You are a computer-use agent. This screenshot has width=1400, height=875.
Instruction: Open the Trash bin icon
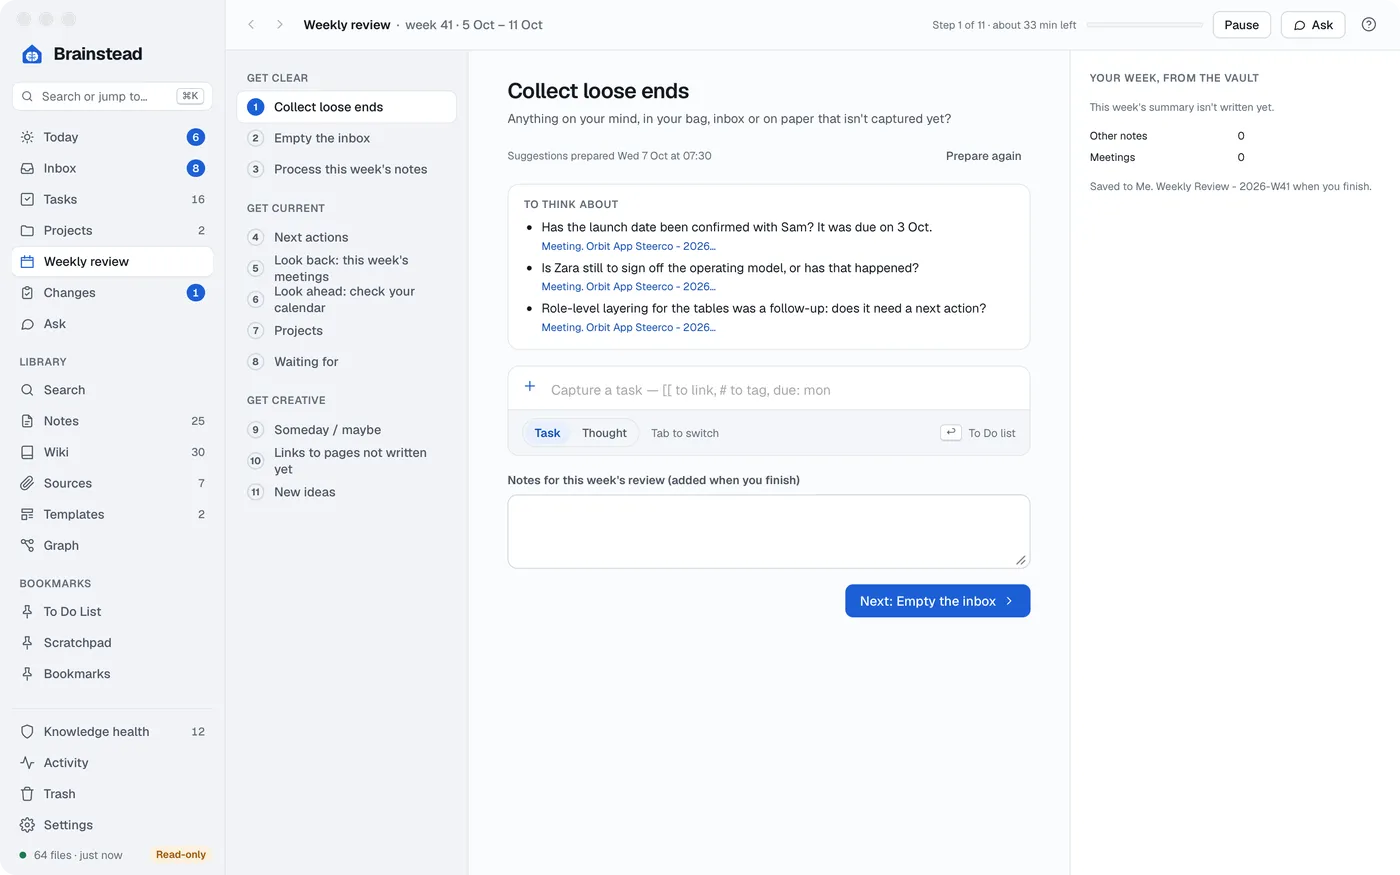pos(27,794)
